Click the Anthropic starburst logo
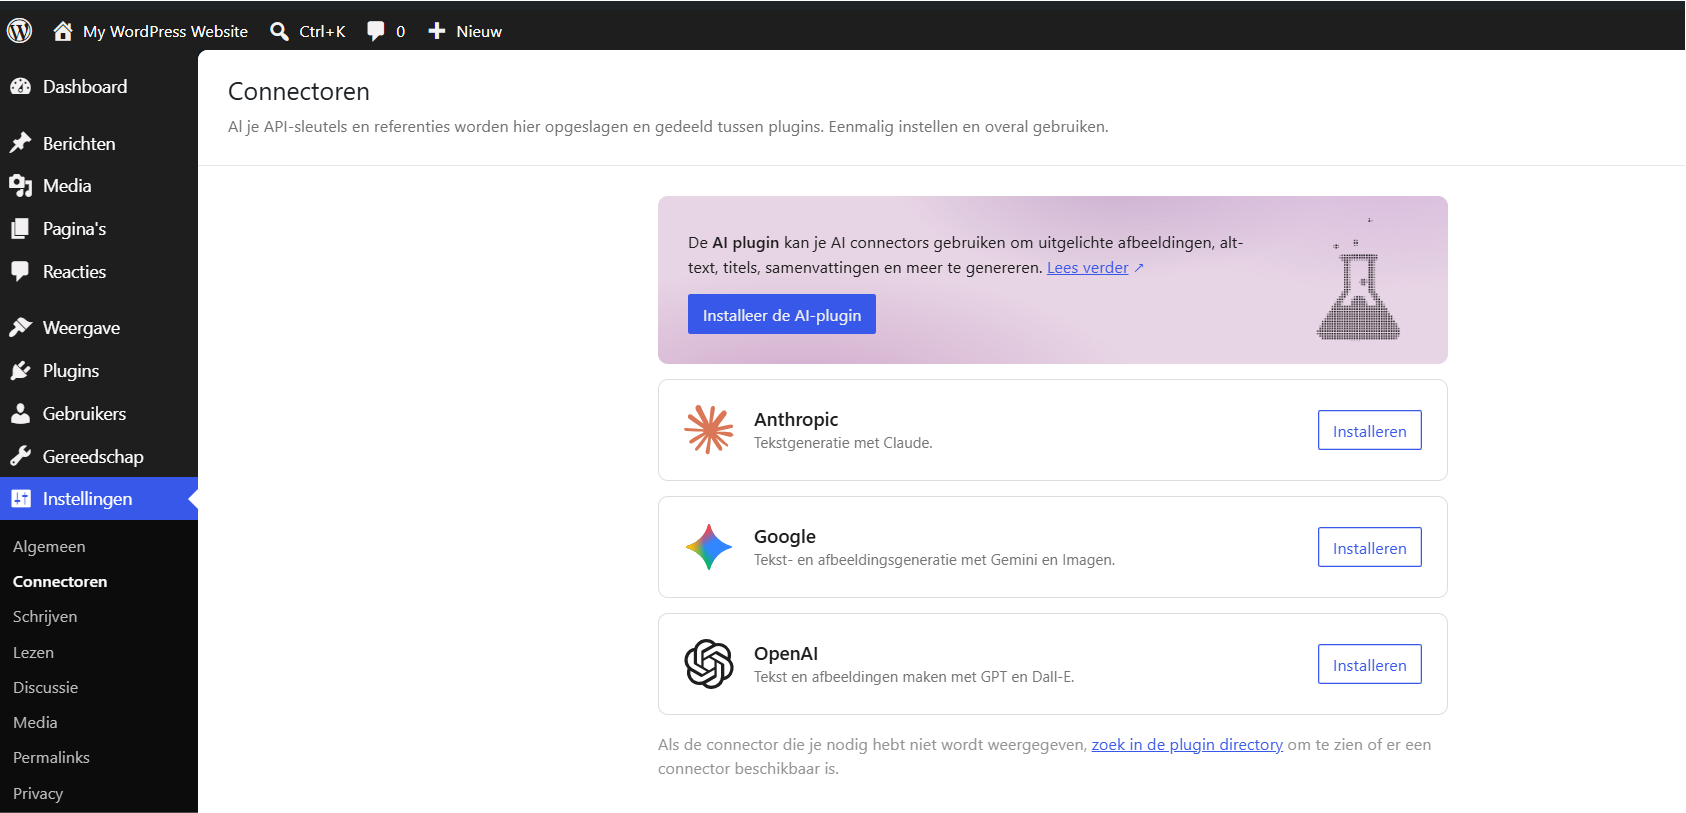Viewport: 1686px width, 813px height. tap(709, 430)
